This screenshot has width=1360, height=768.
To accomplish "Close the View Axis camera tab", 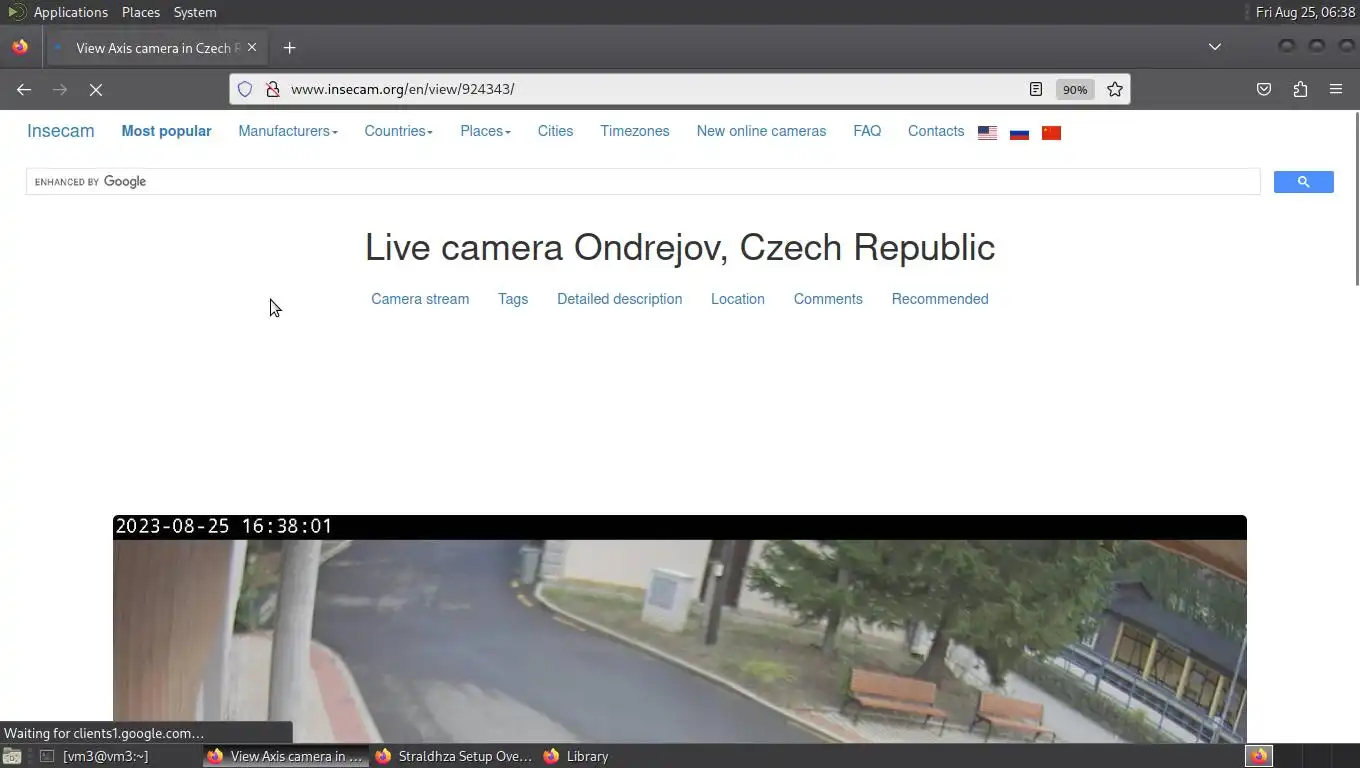I will click(x=252, y=47).
